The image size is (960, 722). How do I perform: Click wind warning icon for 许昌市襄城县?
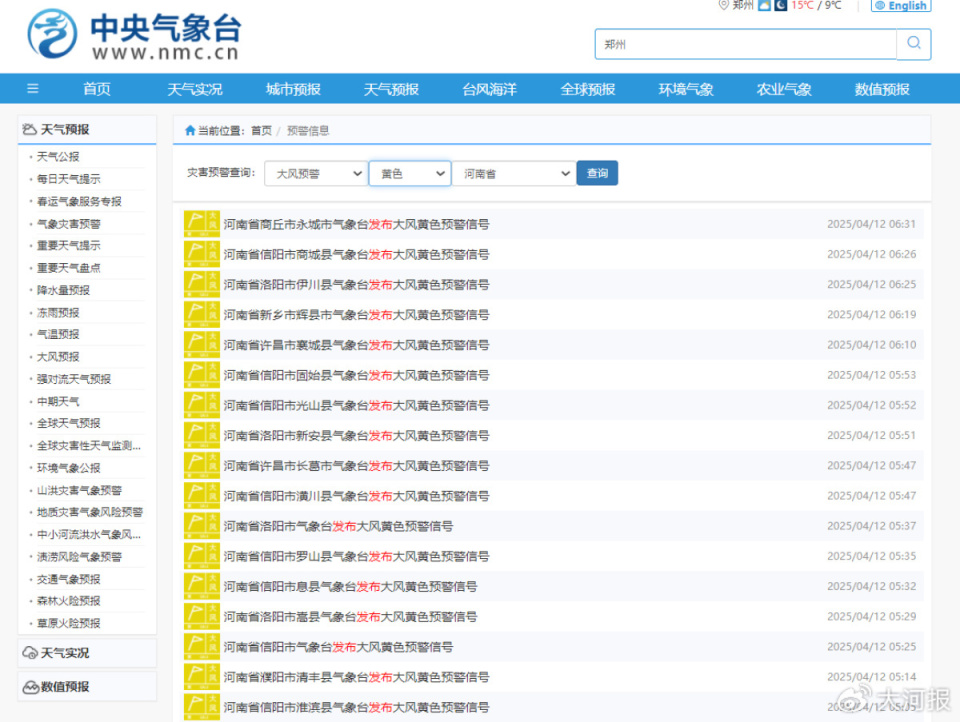(201, 344)
